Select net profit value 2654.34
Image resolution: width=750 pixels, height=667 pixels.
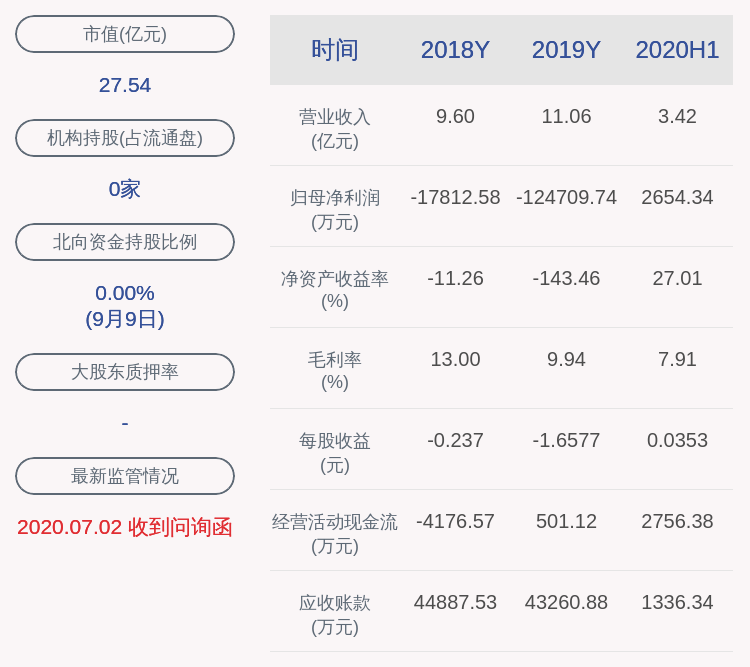click(677, 197)
